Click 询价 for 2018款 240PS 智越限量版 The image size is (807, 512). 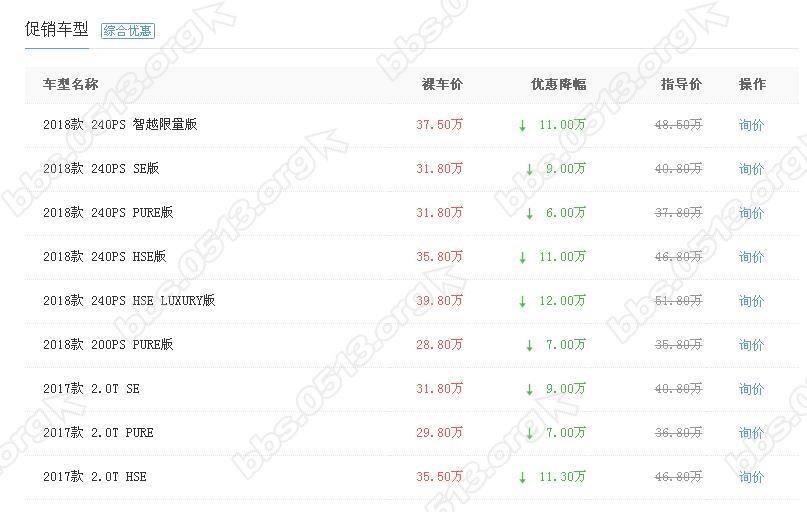click(x=751, y=125)
